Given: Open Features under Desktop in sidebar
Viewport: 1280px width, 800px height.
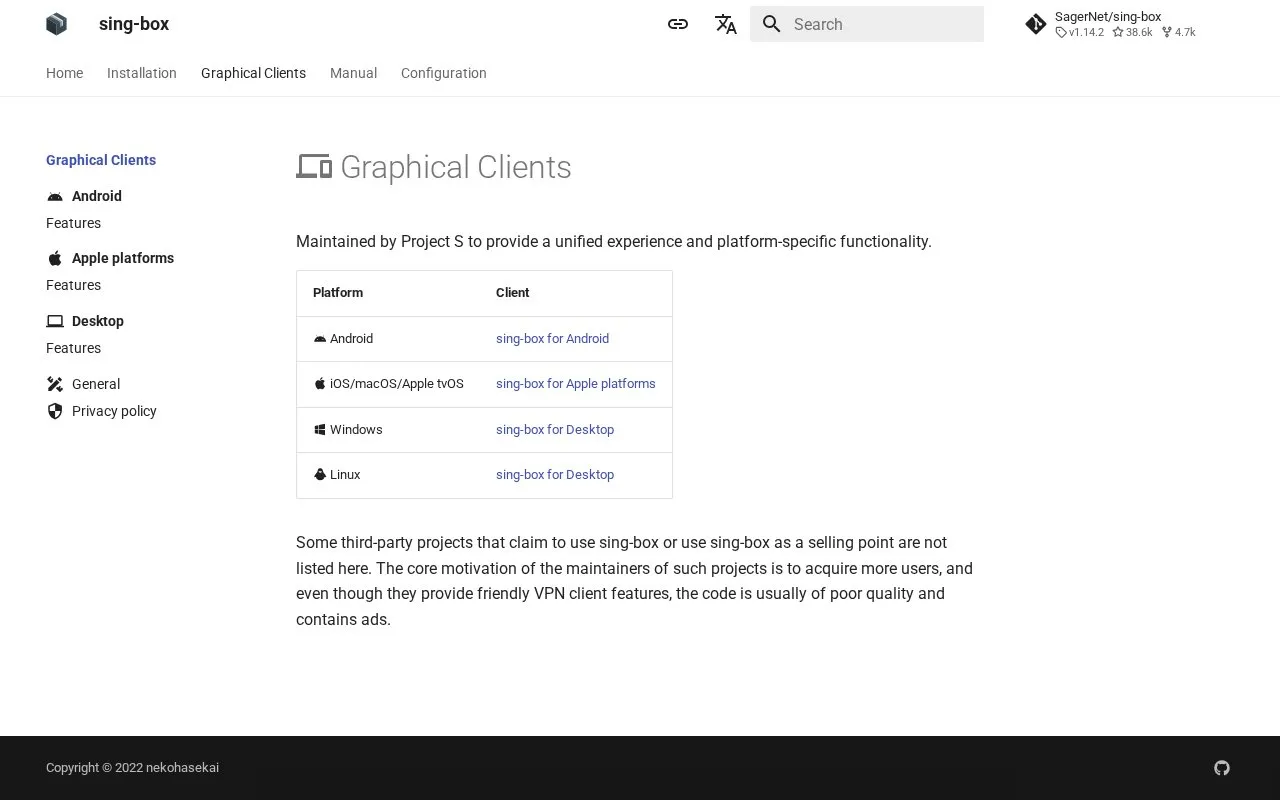Looking at the screenshot, I should (73, 348).
